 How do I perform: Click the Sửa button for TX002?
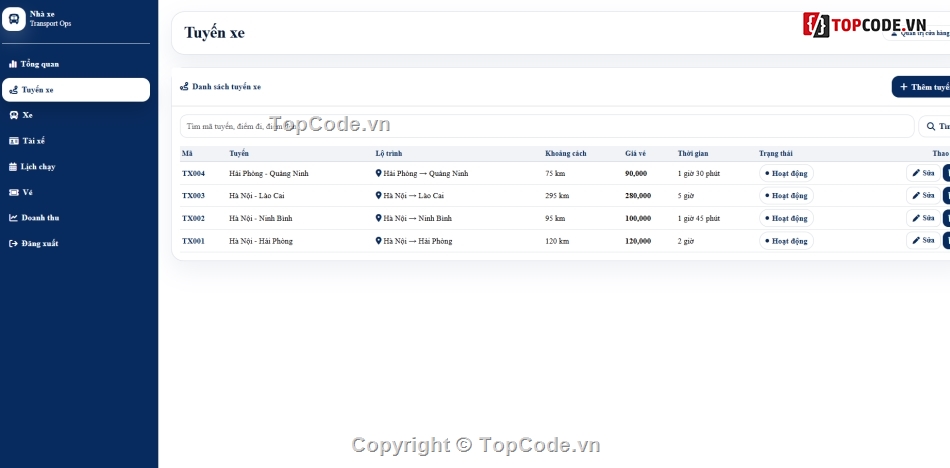pos(923,218)
